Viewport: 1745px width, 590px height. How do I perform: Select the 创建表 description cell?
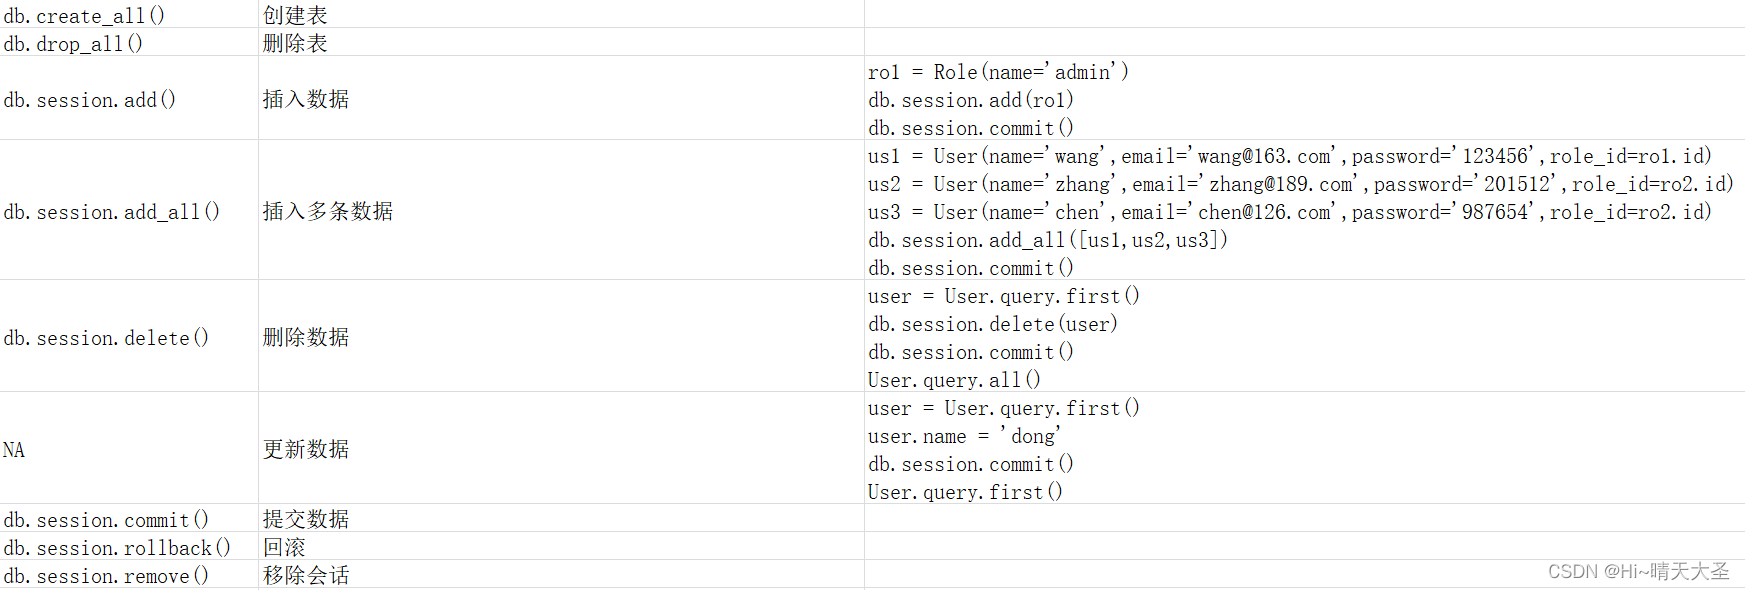point(295,16)
